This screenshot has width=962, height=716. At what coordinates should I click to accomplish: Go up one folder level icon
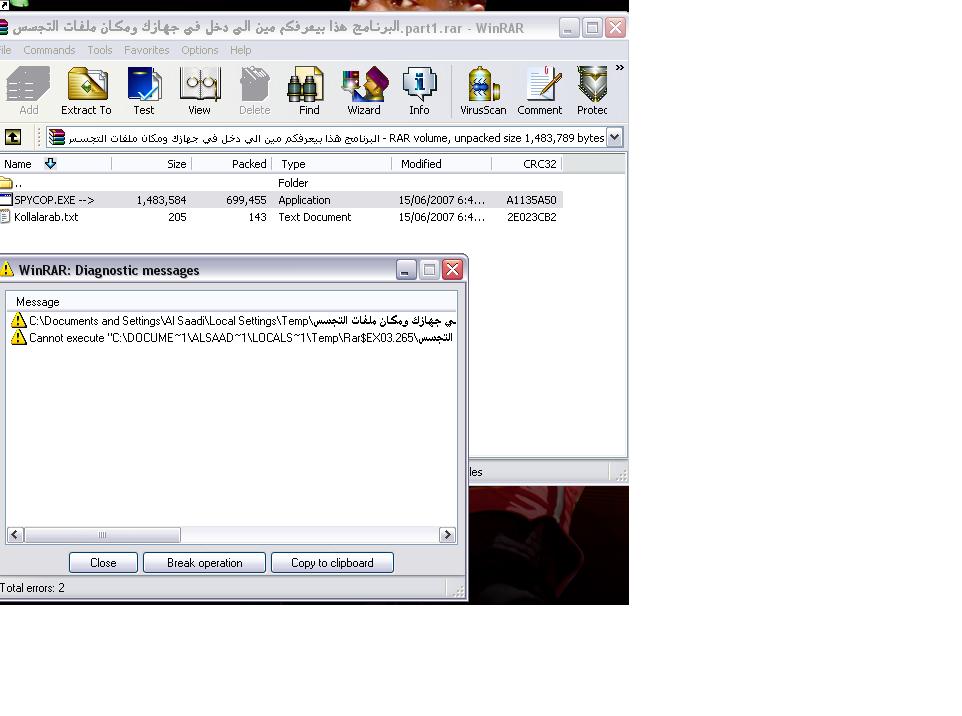[x=13, y=137]
